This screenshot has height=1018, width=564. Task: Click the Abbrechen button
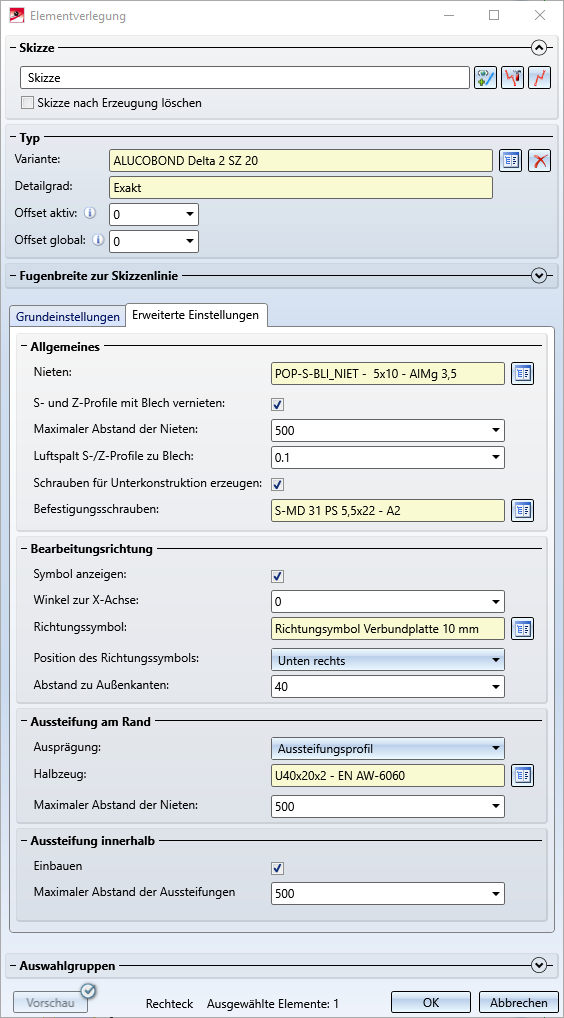point(519,1002)
